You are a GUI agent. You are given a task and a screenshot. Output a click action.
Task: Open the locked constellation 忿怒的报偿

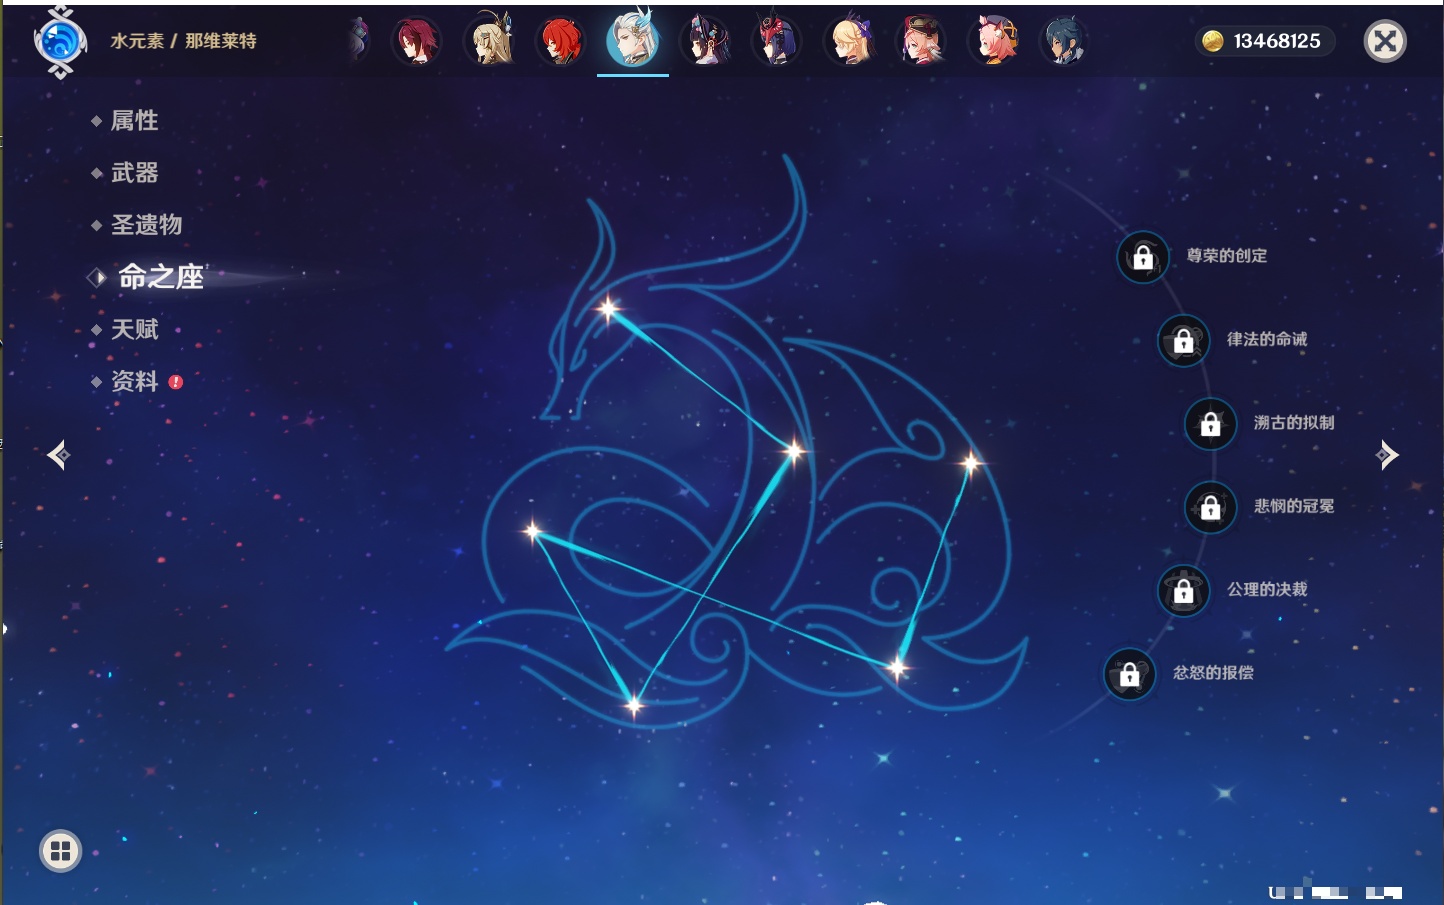tap(1130, 674)
